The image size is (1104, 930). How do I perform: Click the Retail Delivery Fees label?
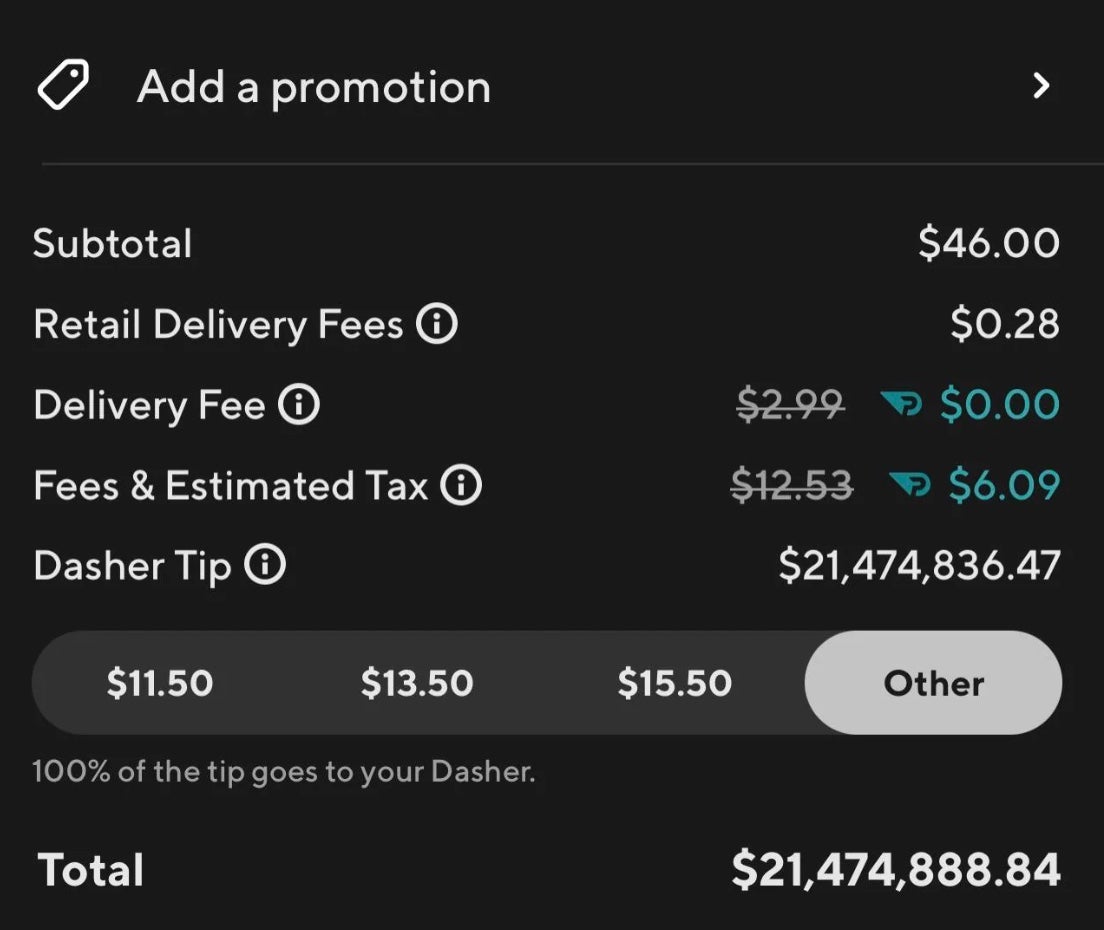(x=218, y=324)
